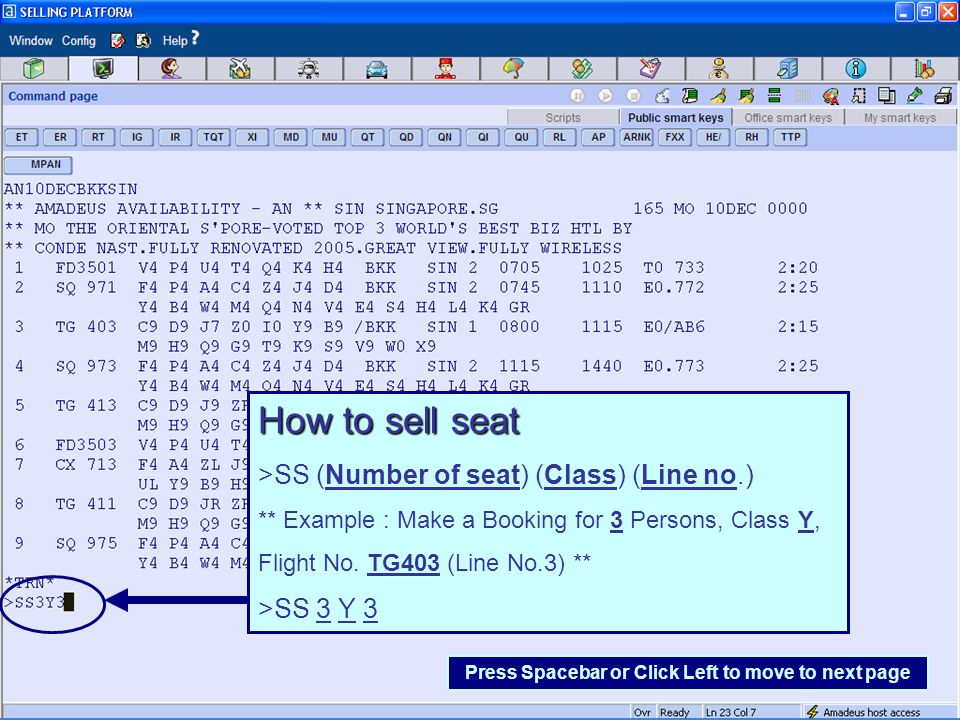Click the QI smart key
960x720 pixels.
coord(483,137)
